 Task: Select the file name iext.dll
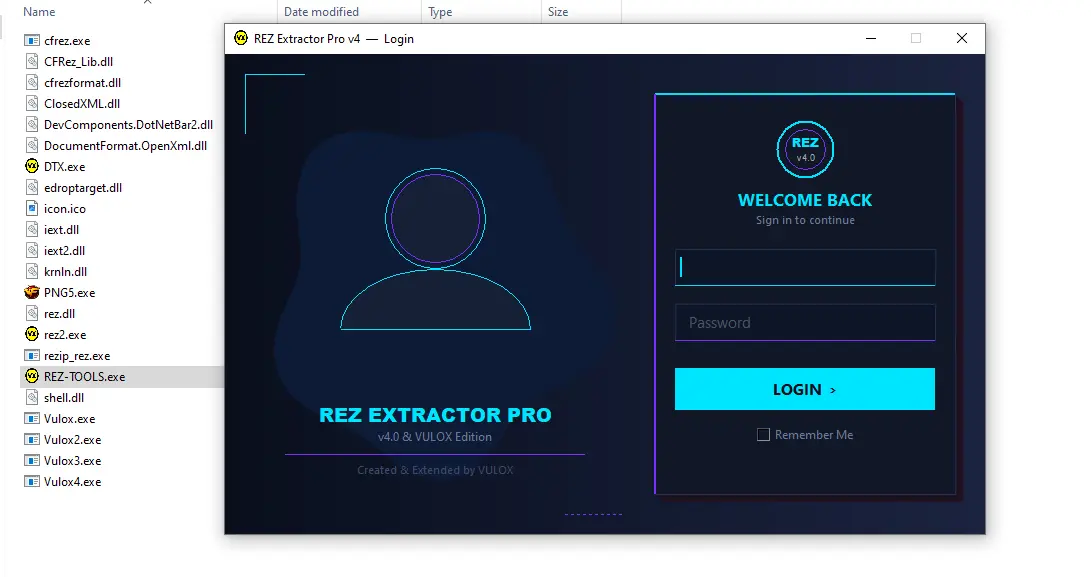point(61,230)
